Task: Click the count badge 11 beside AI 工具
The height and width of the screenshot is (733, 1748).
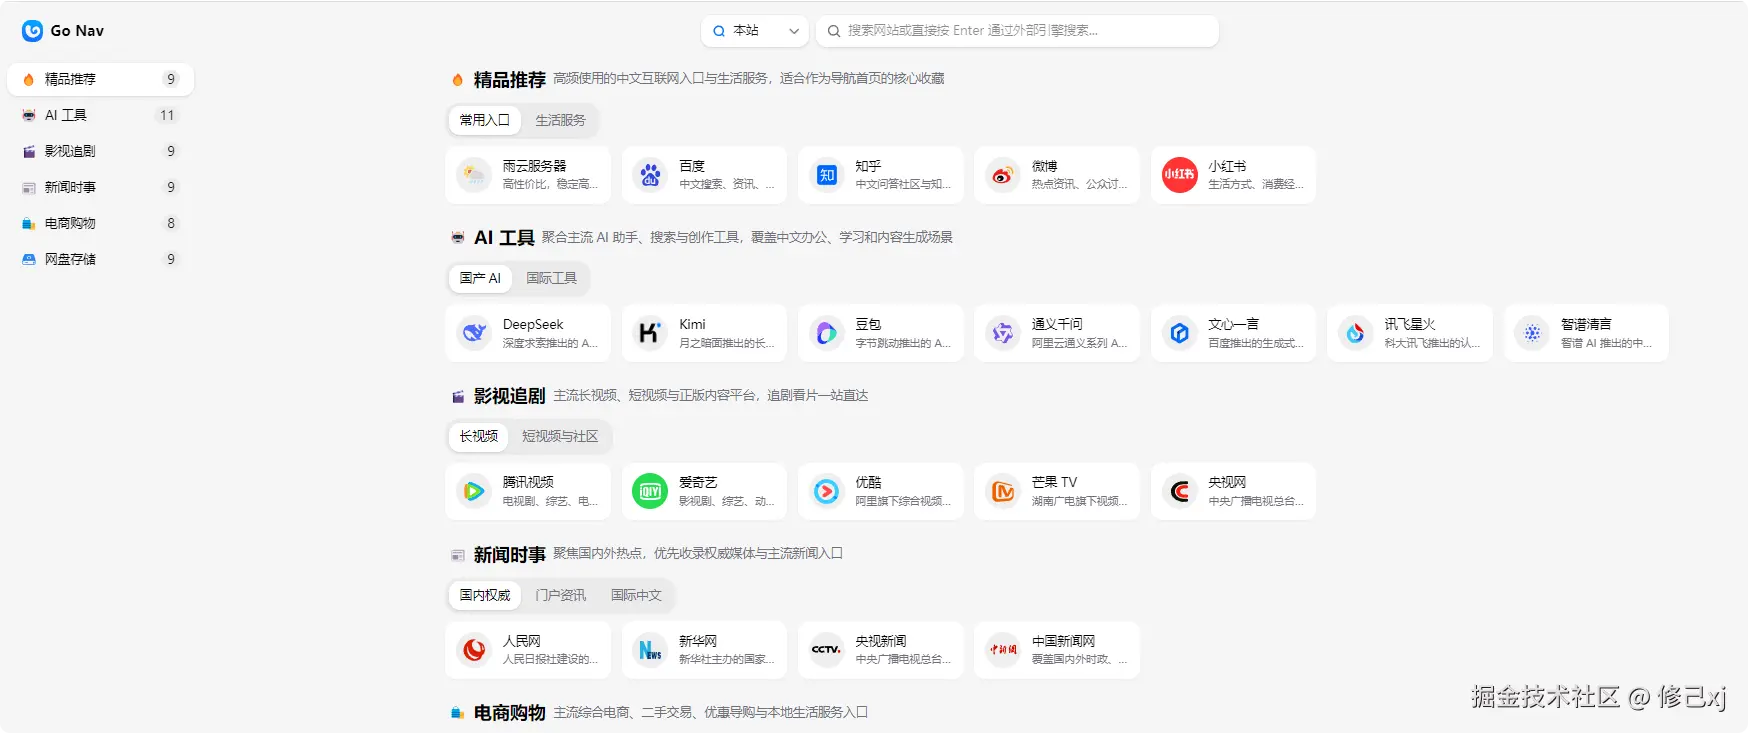Action: click(x=167, y=115)
